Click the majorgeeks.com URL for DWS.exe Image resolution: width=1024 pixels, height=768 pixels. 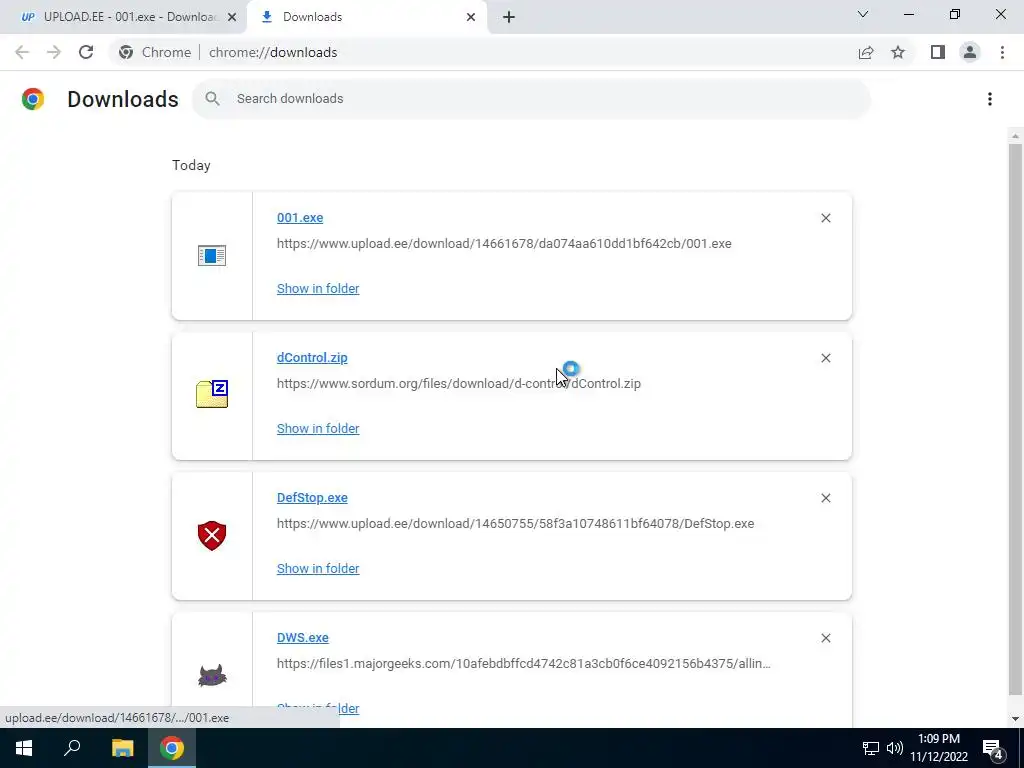pyautogui.click(x=524, y=664)
